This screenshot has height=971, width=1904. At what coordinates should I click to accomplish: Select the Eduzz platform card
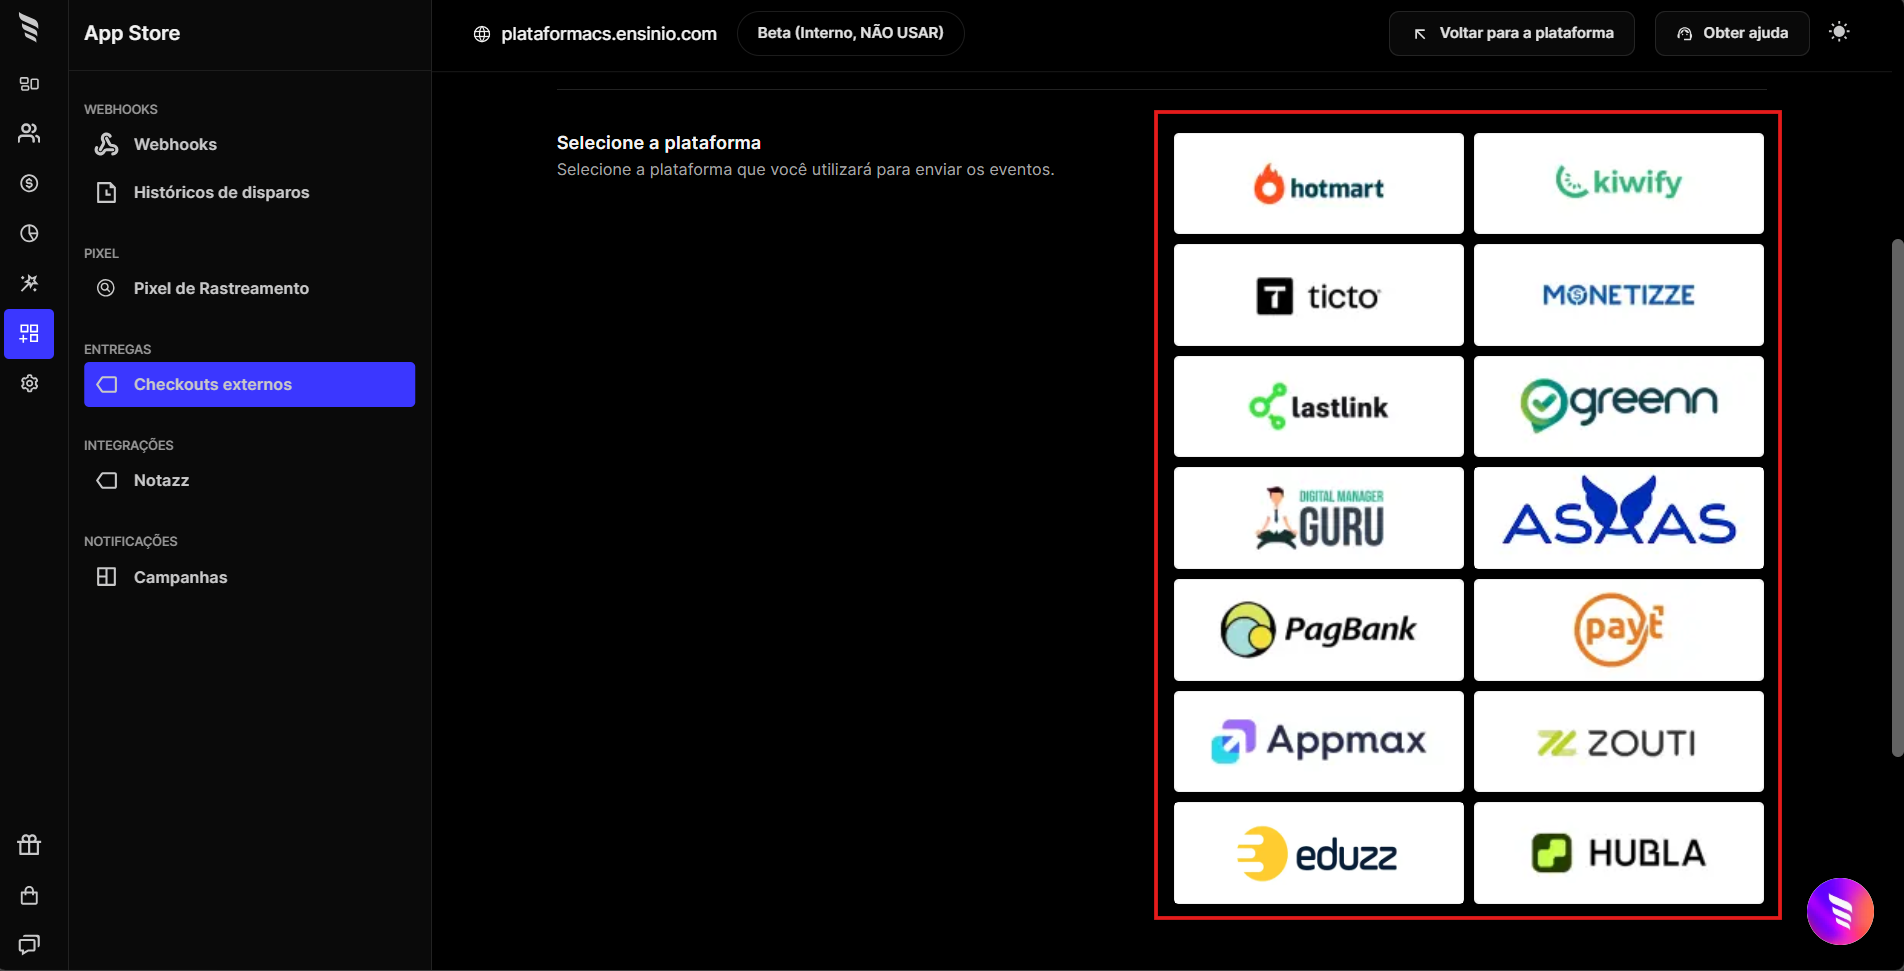(x=1318, y=853)
